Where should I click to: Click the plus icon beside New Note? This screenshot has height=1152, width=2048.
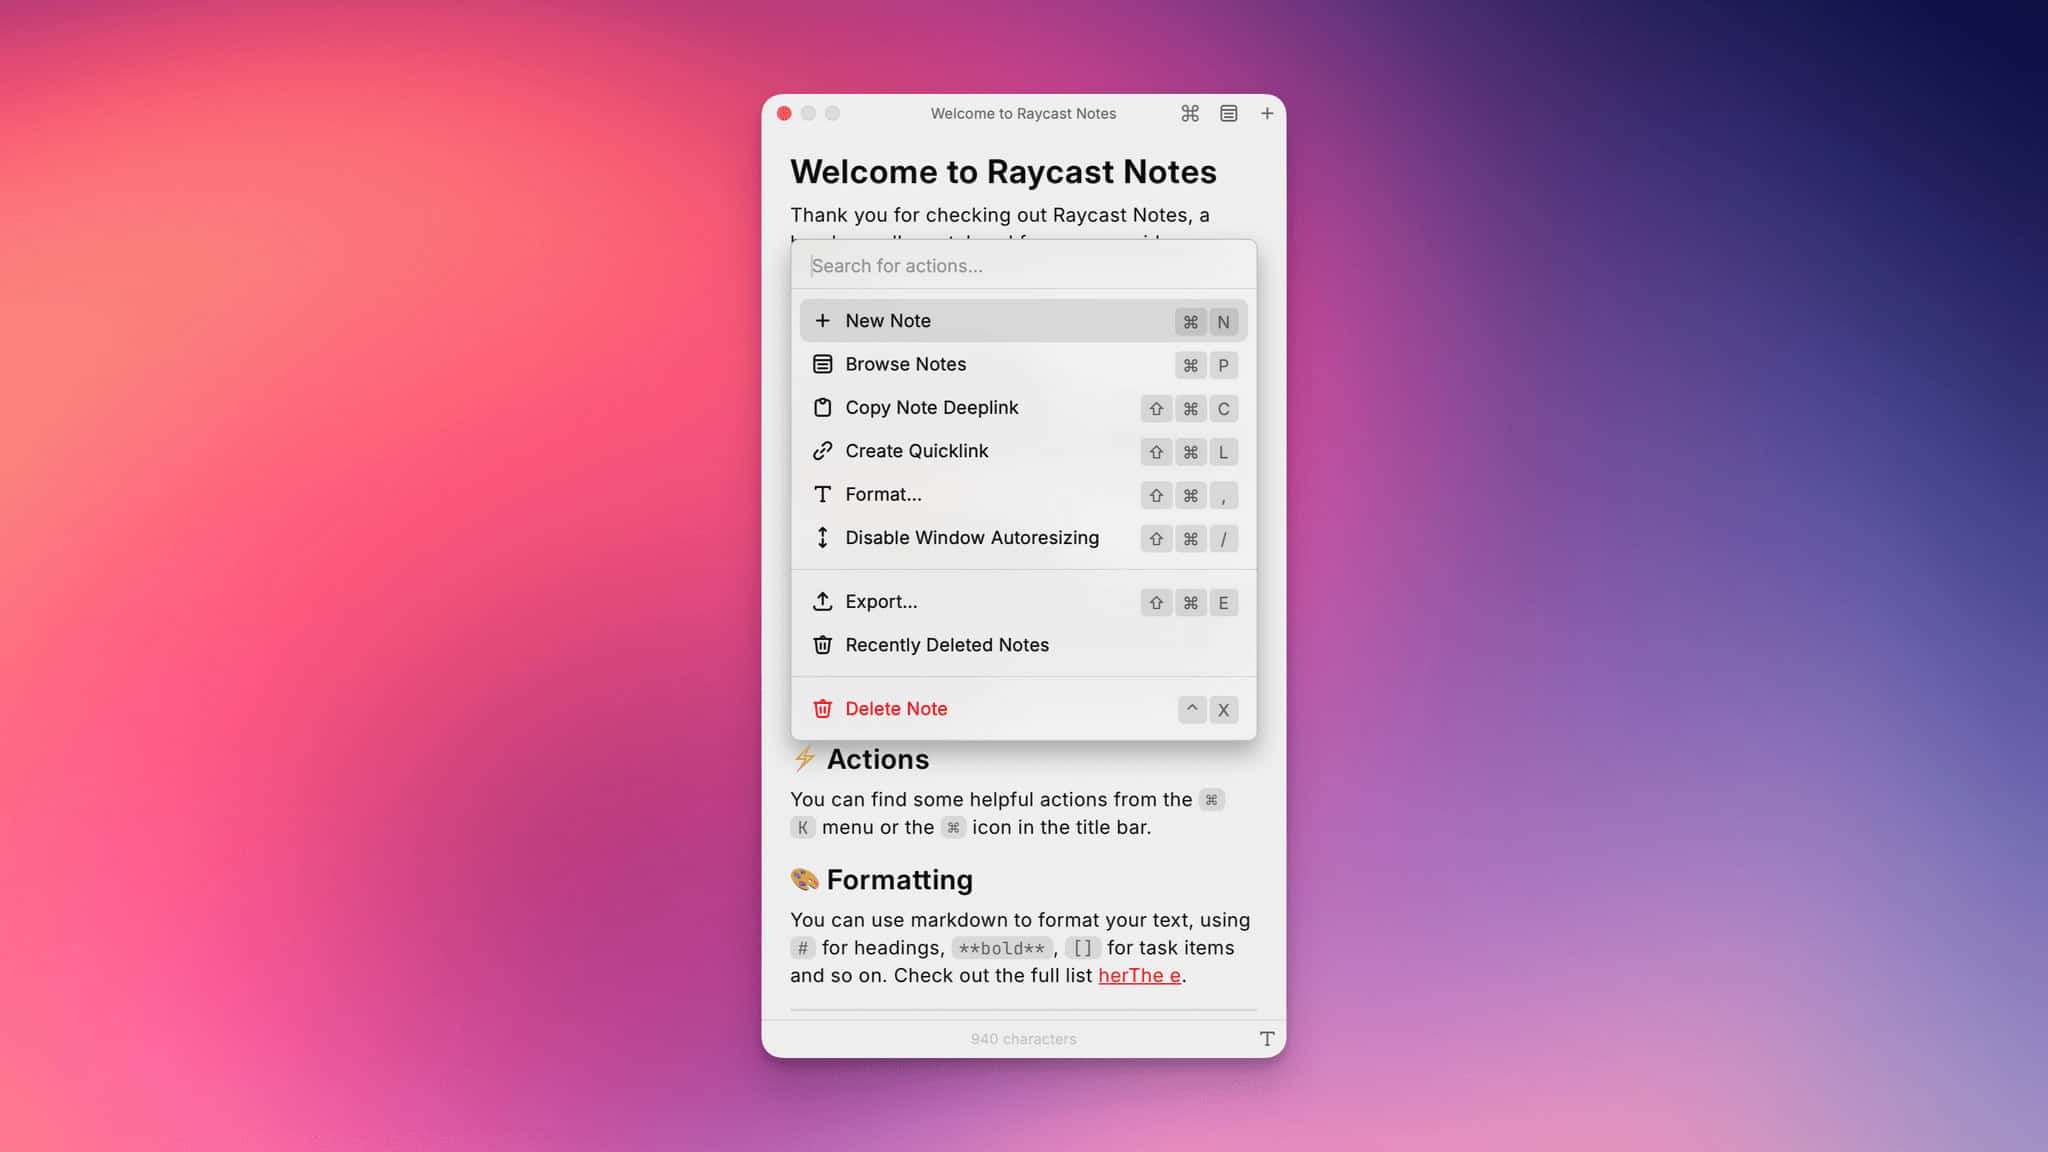[822, 321]
